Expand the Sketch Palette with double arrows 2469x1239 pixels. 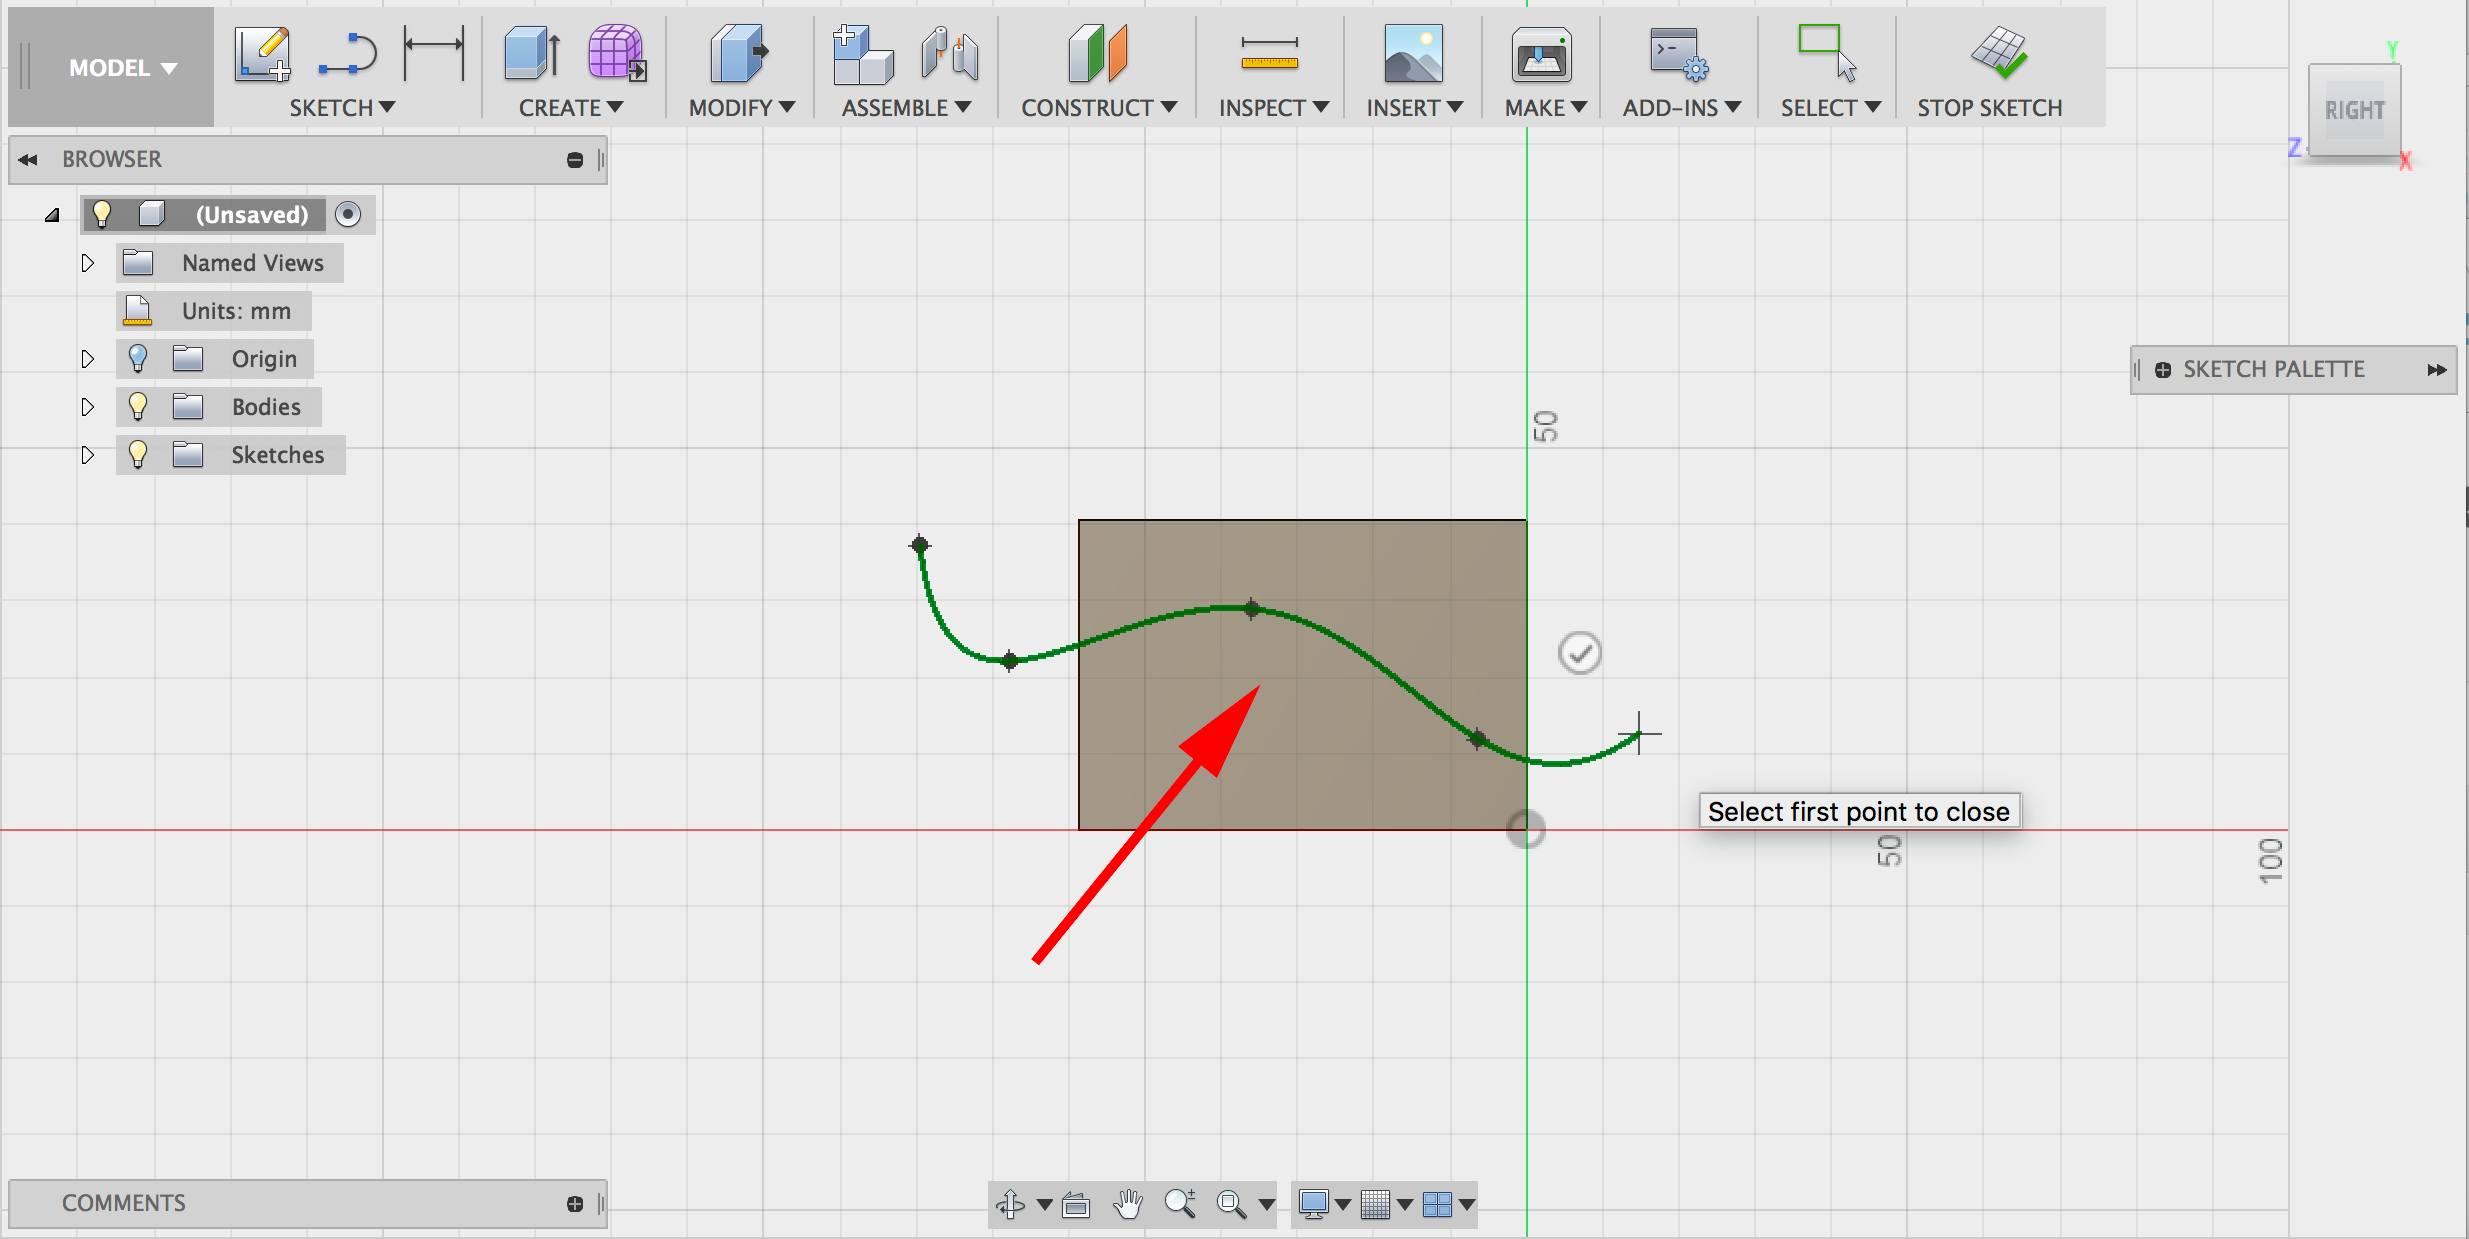click(x=2437, y=370)
